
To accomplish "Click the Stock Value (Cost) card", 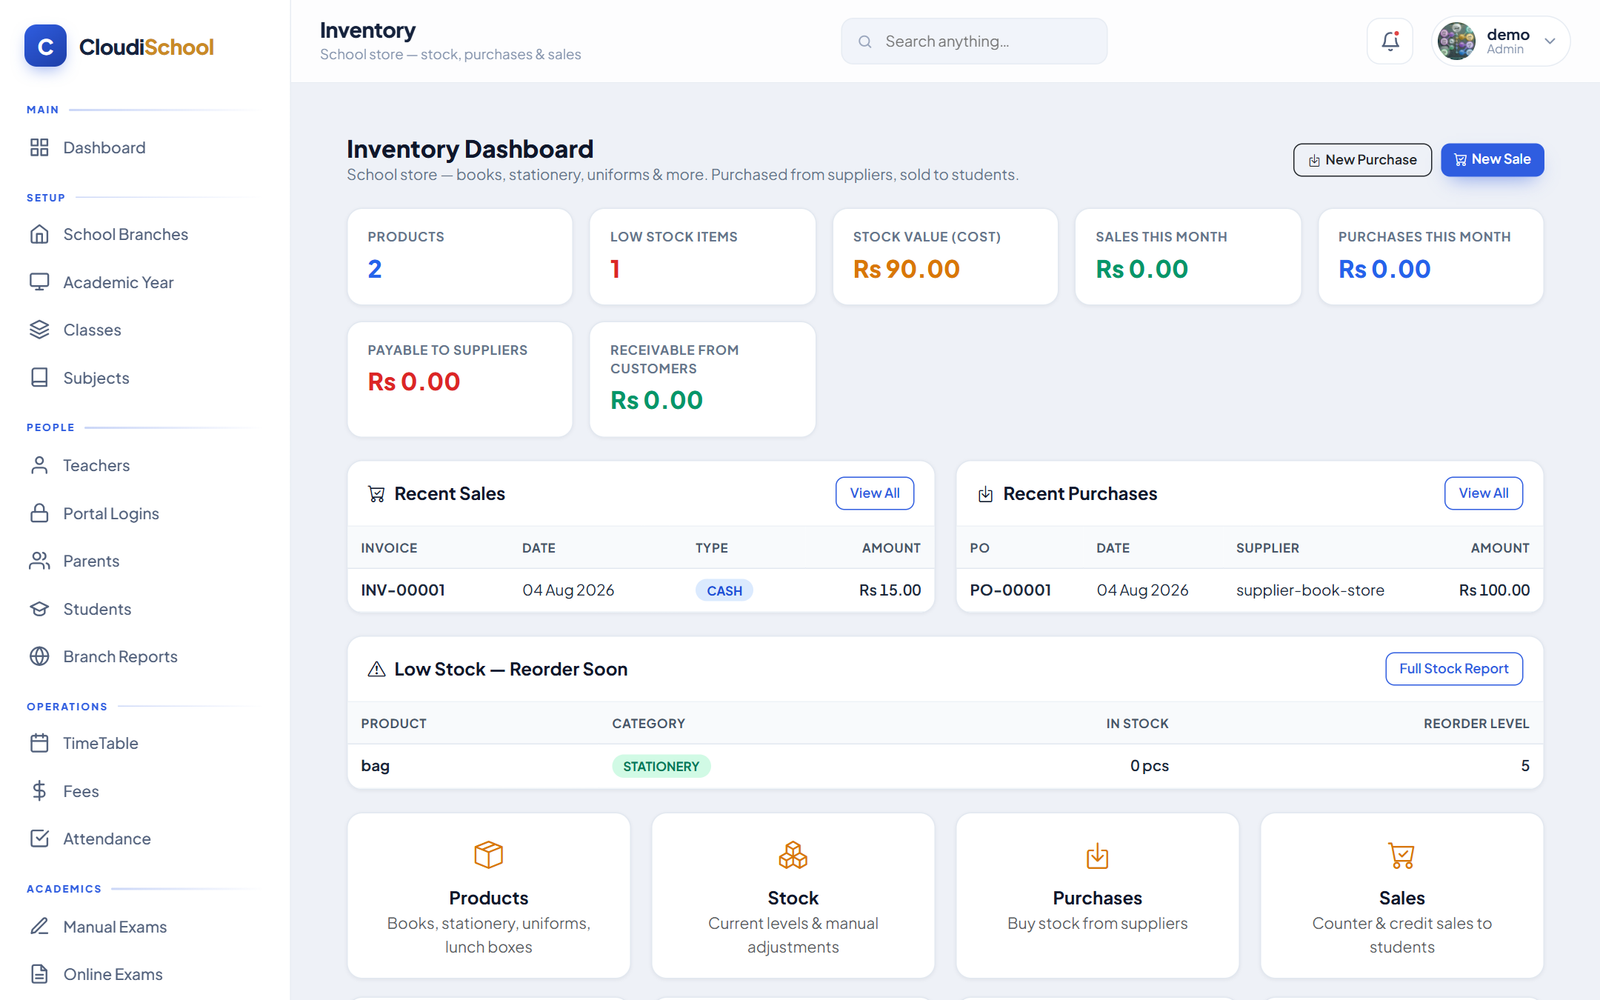I will coord(945,257).
